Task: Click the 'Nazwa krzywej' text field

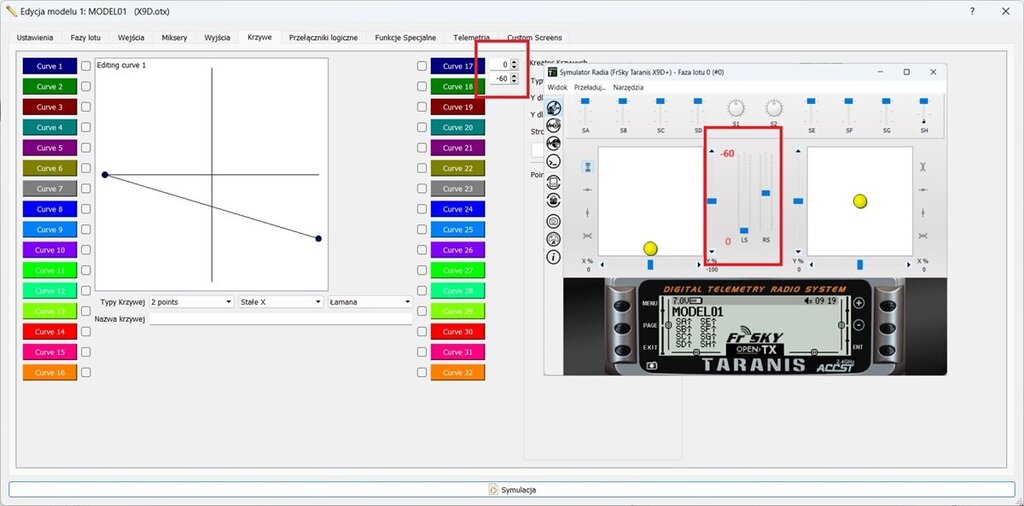Action: 280,319
